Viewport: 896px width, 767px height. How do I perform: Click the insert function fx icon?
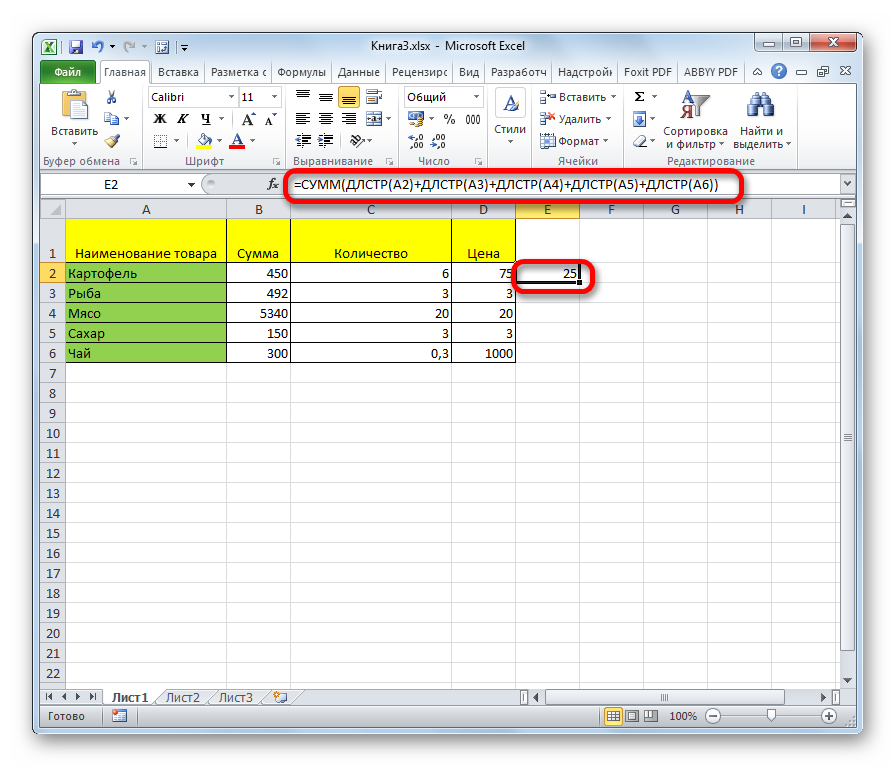(272, 185)
